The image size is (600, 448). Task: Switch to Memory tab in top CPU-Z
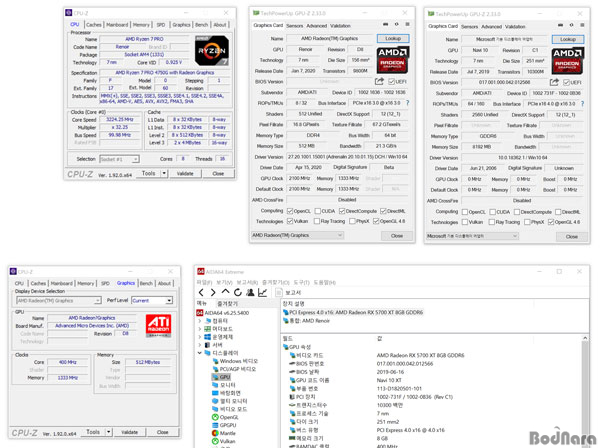coord(141,24)
